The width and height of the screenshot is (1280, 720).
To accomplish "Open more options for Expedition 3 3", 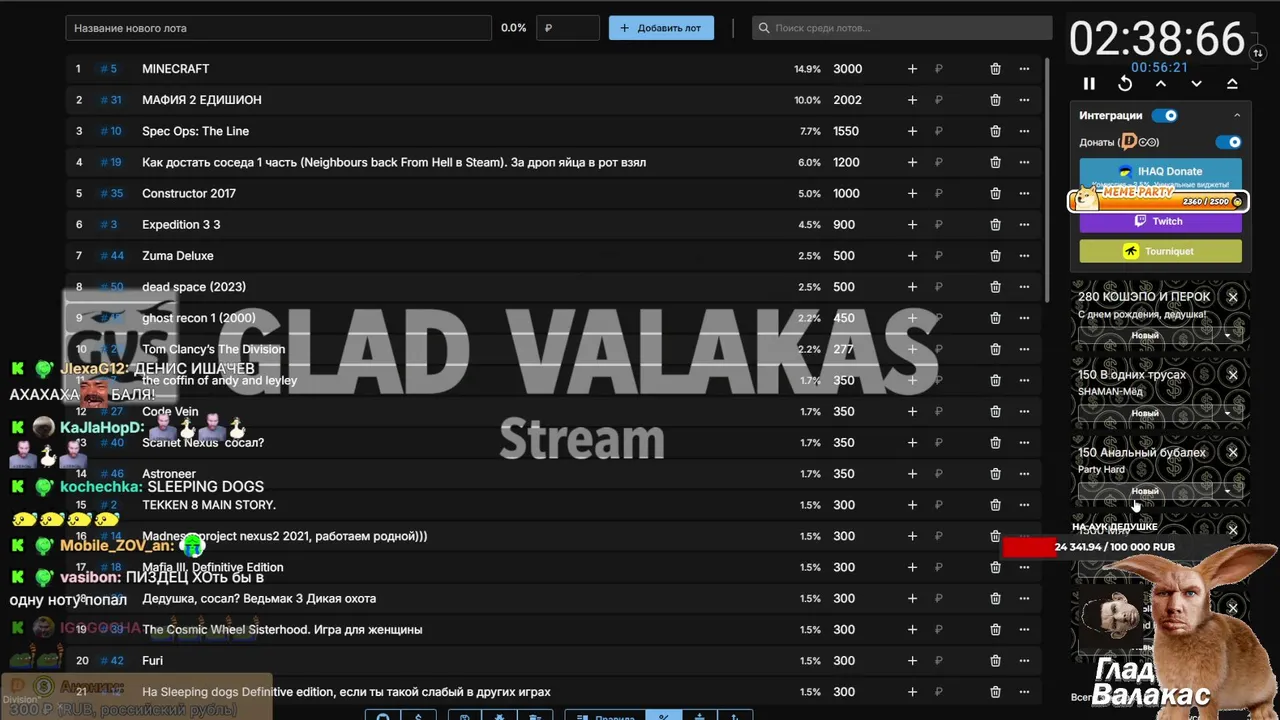I will pos(1024,225).
